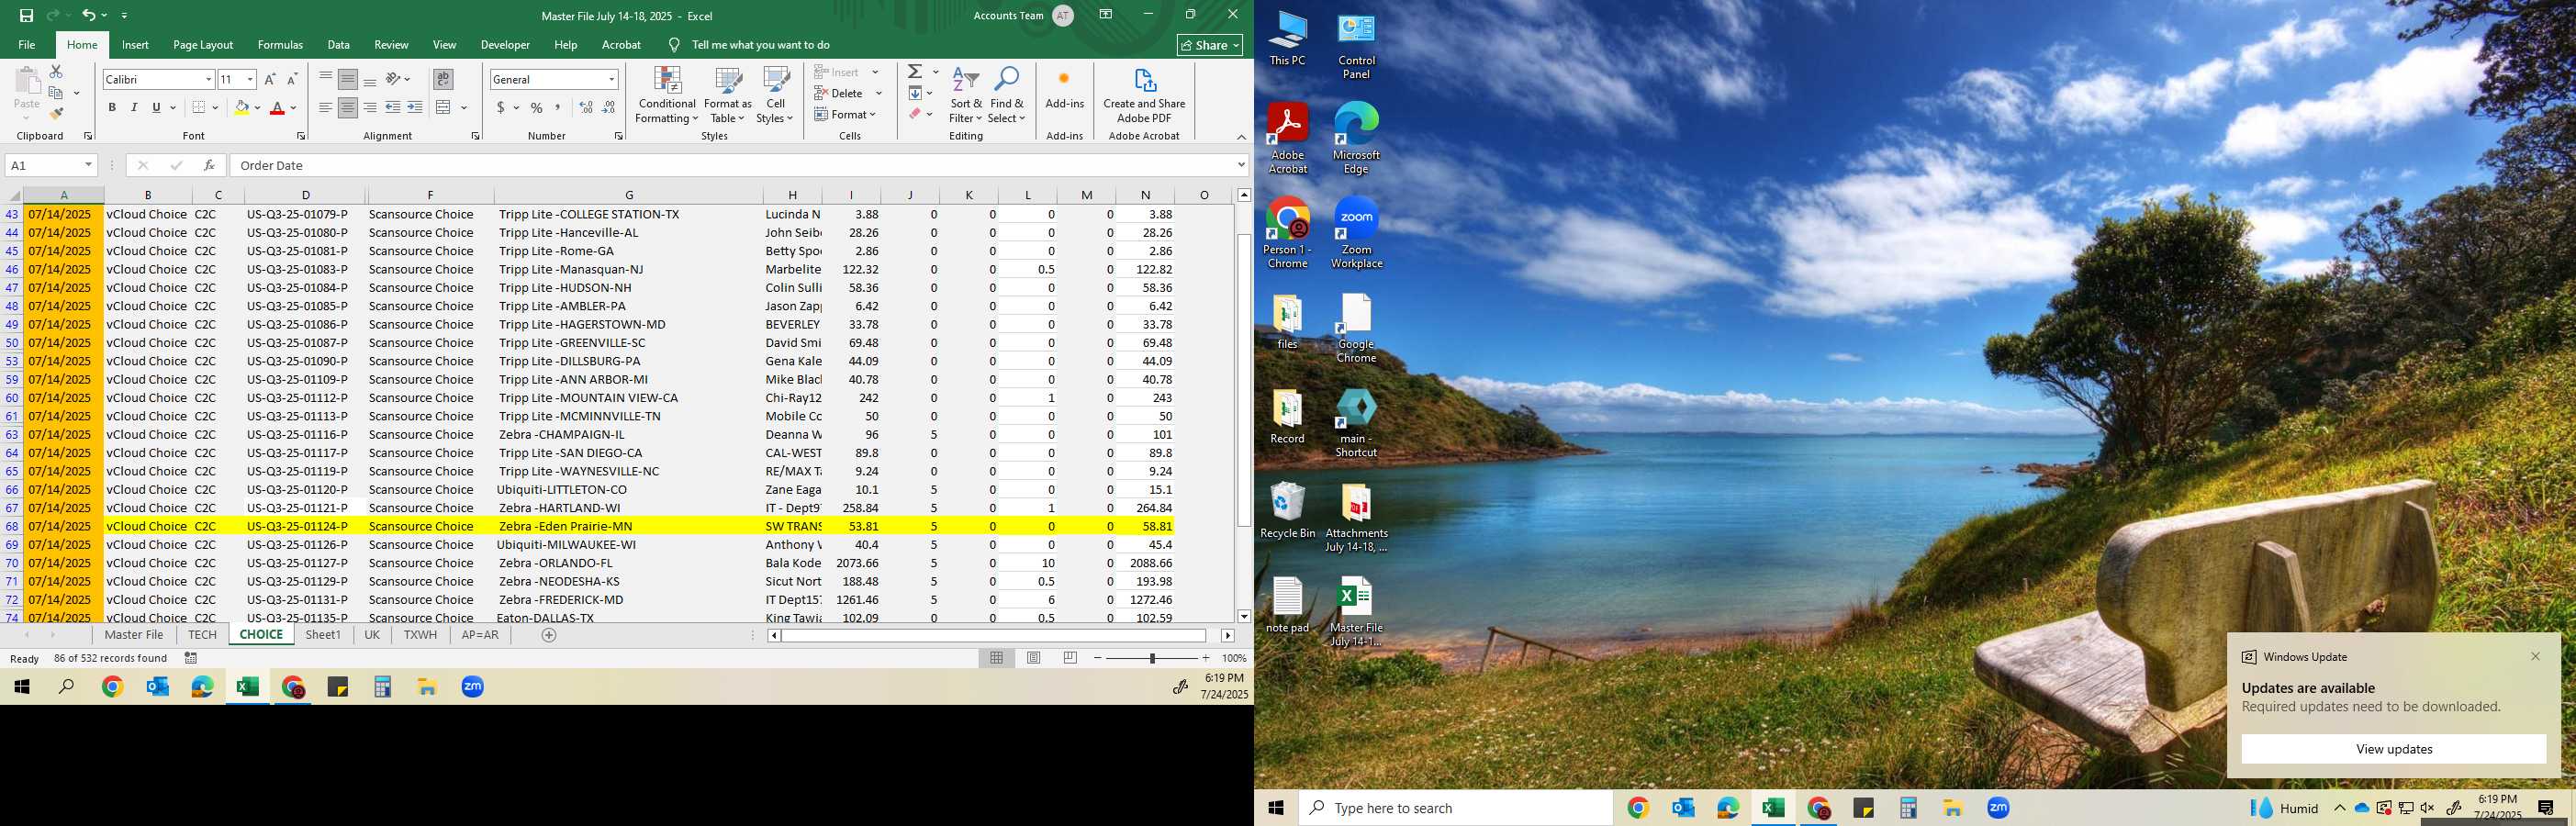
Task: Switch to Page Layout view in status bar
Action: [1033, 658]
